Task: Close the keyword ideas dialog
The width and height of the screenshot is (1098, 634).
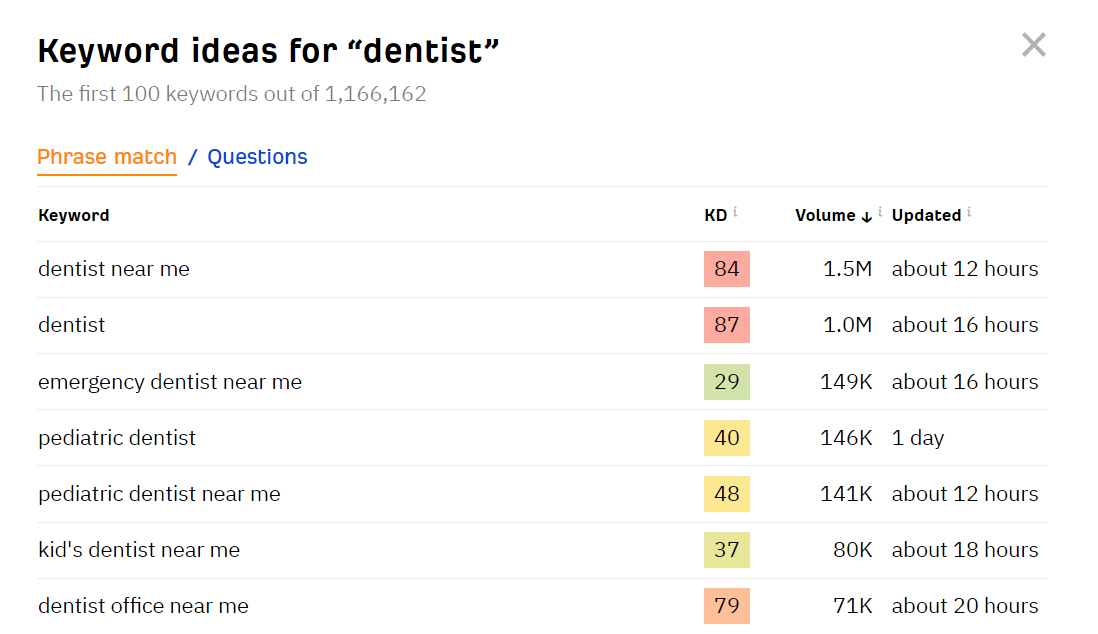Action: pyautogui.click(x=1033, y=45)
